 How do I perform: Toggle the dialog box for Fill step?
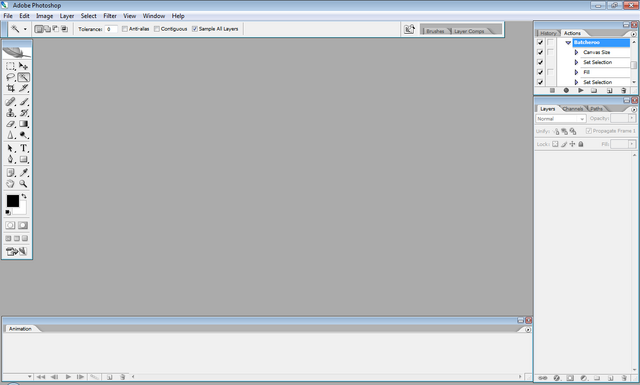point(550,72)
